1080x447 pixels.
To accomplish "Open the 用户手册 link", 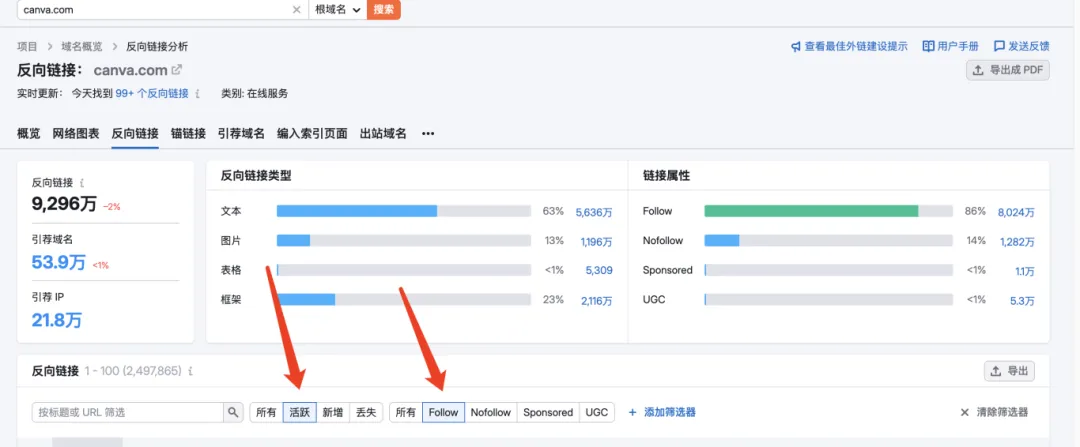I will pyautogui.click(x=951, y=46).
